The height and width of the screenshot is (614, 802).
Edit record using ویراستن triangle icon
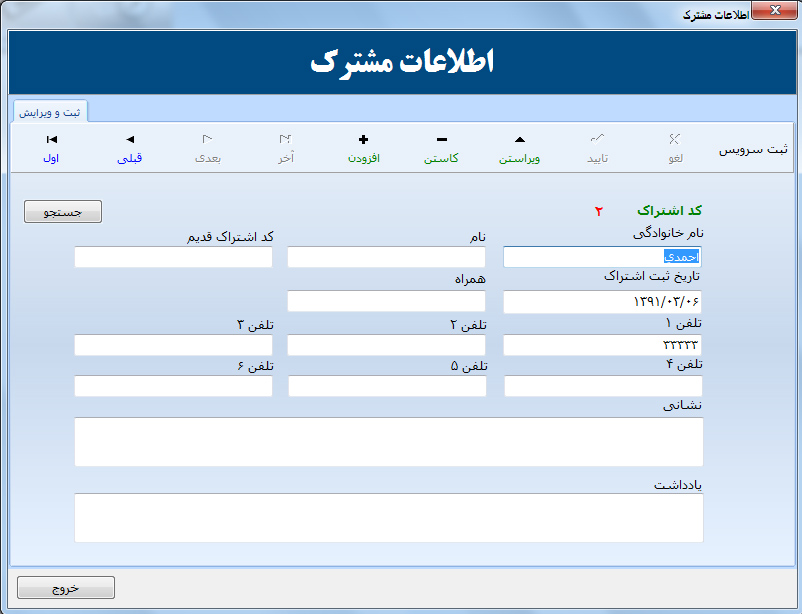[520, 139]
